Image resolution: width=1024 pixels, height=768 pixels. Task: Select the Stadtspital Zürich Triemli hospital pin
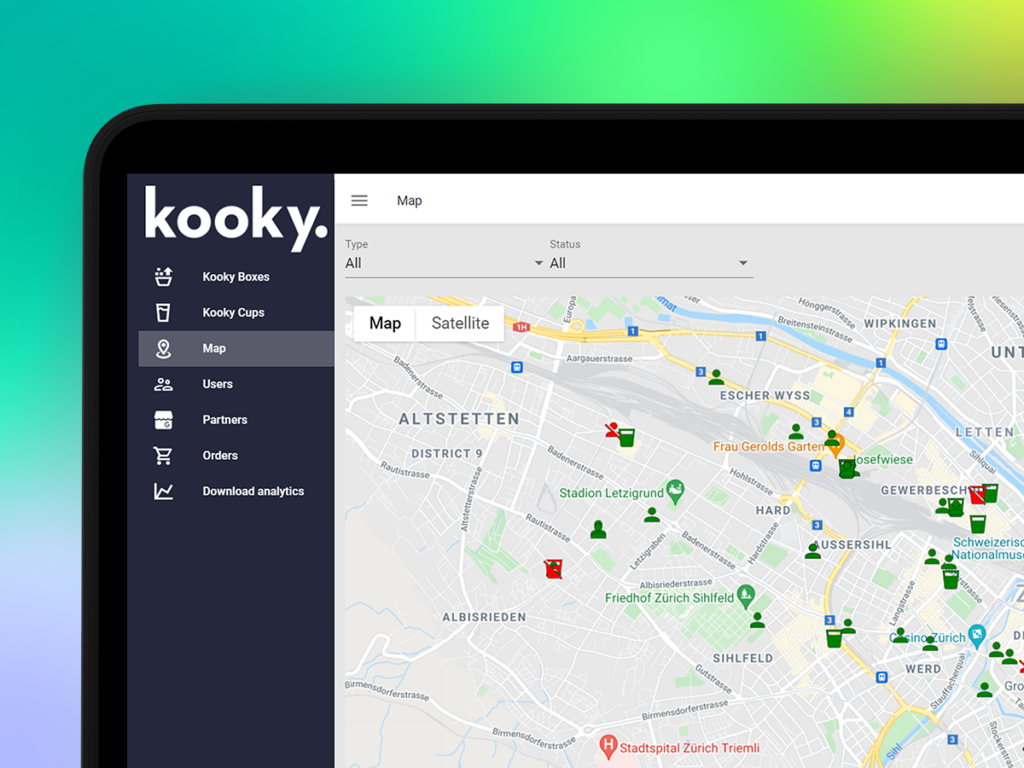point(609,746)
